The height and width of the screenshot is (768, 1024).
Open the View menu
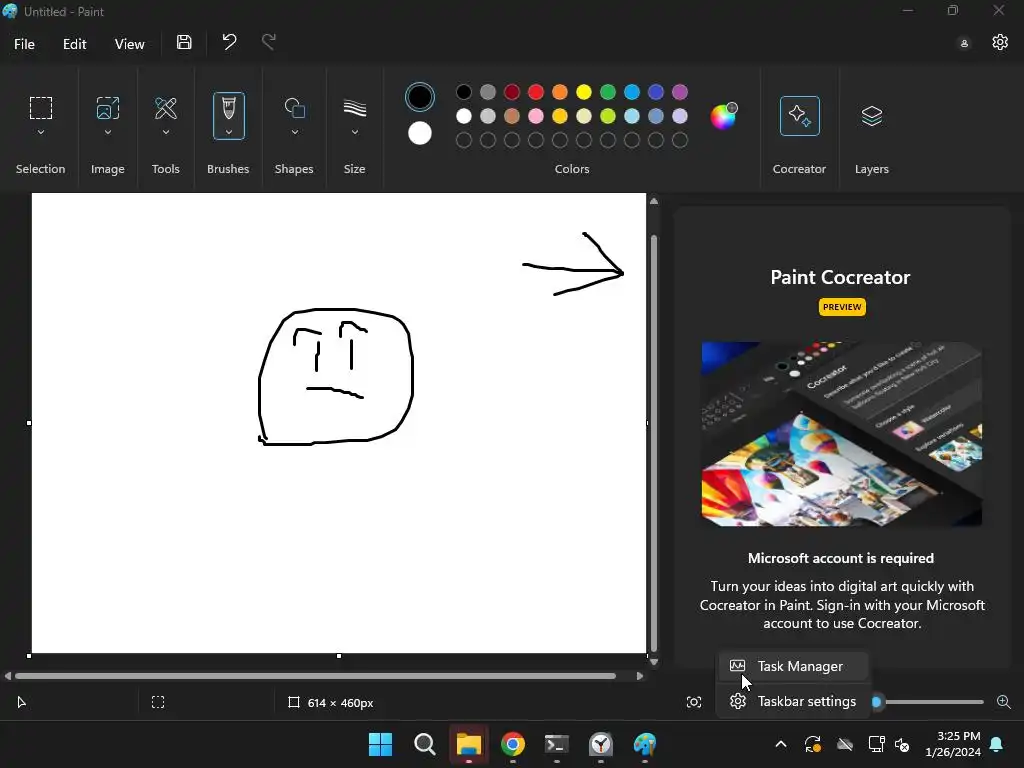pos(129,44)
